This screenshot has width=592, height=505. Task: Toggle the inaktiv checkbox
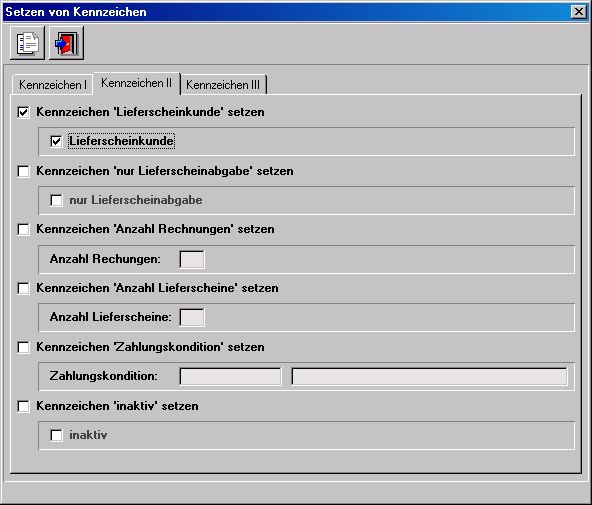(x=56, y=435)
